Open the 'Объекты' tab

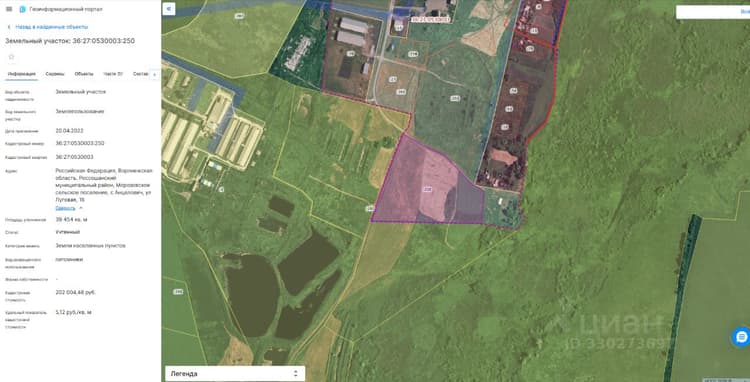84,74
